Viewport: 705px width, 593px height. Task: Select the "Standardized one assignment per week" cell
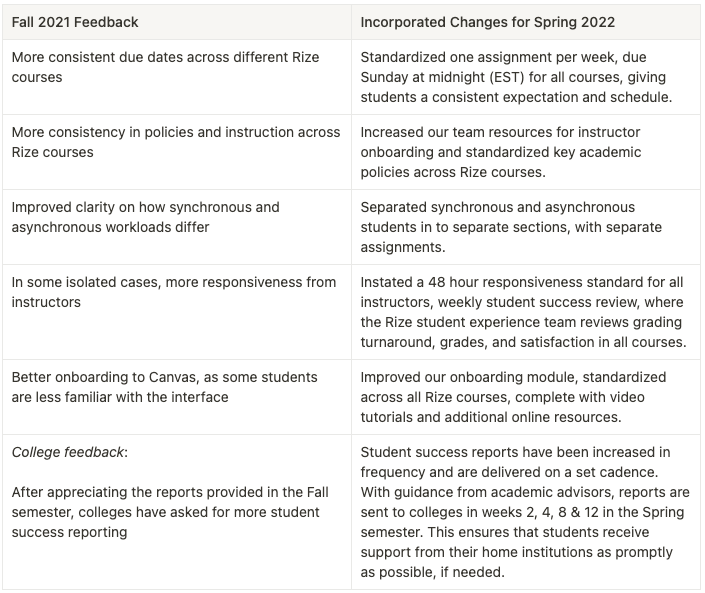[513, 77]
